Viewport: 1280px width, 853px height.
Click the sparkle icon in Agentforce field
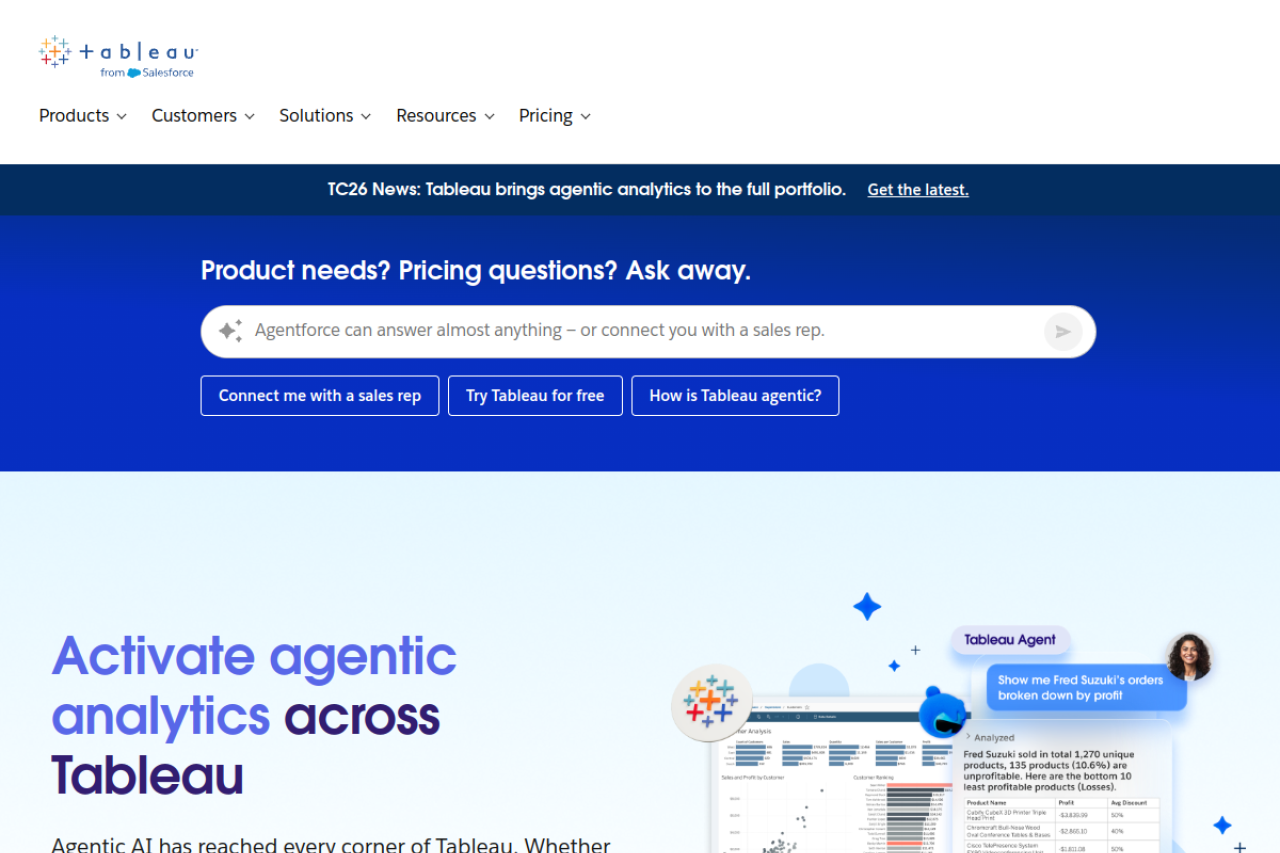230,331
